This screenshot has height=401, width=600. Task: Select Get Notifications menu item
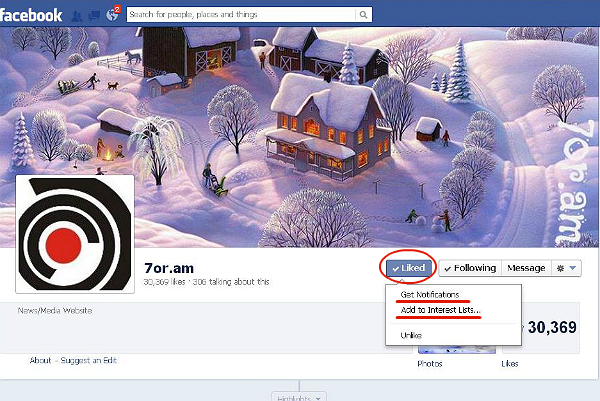[x=430, y=295]
